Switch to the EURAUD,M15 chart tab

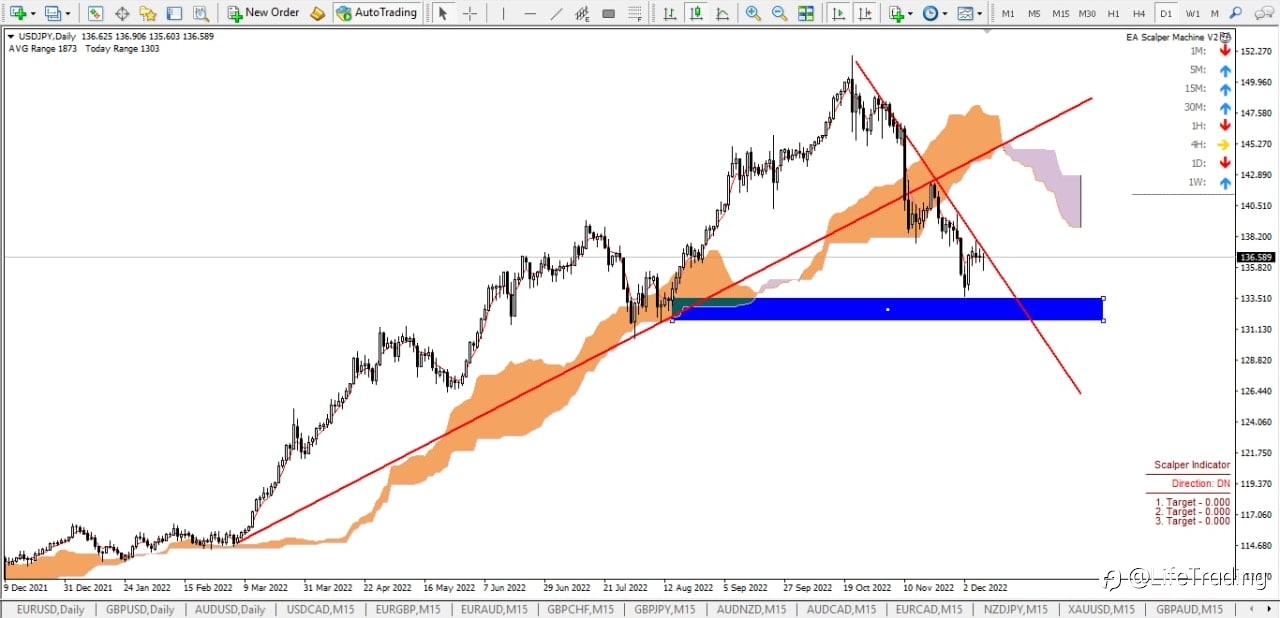tap(494, 609)
